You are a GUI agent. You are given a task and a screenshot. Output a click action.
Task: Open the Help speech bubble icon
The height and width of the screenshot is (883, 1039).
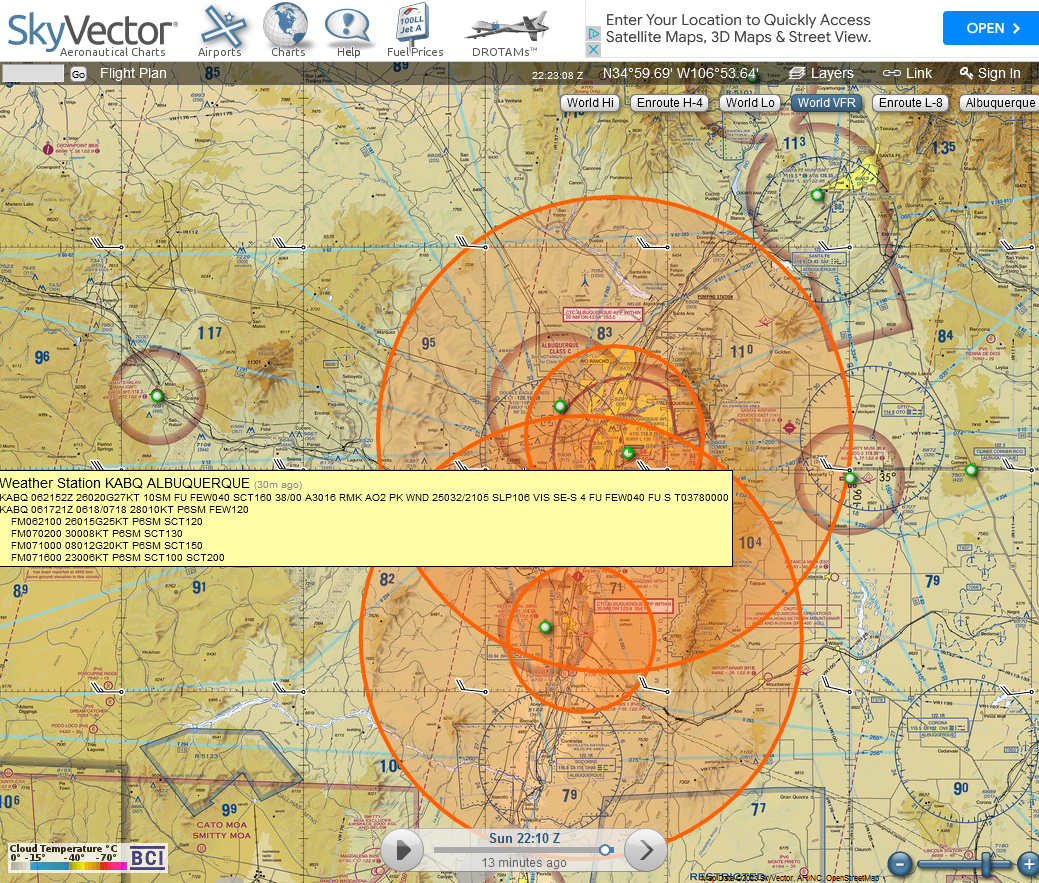[x=347, y=32]
